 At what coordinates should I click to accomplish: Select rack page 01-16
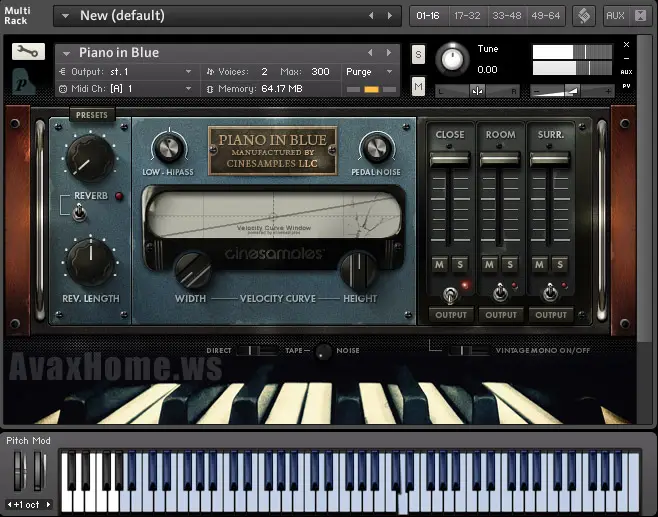point(428,16)
